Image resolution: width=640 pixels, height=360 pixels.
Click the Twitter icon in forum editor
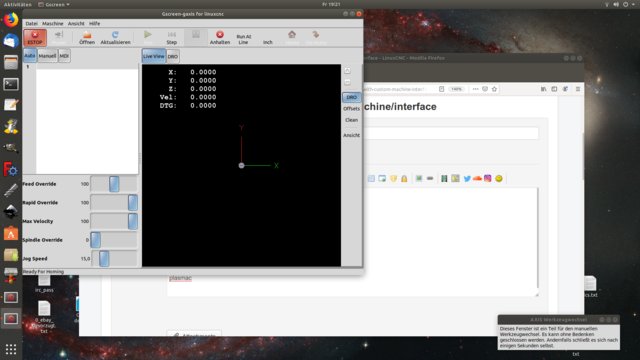tap(467, 178)
